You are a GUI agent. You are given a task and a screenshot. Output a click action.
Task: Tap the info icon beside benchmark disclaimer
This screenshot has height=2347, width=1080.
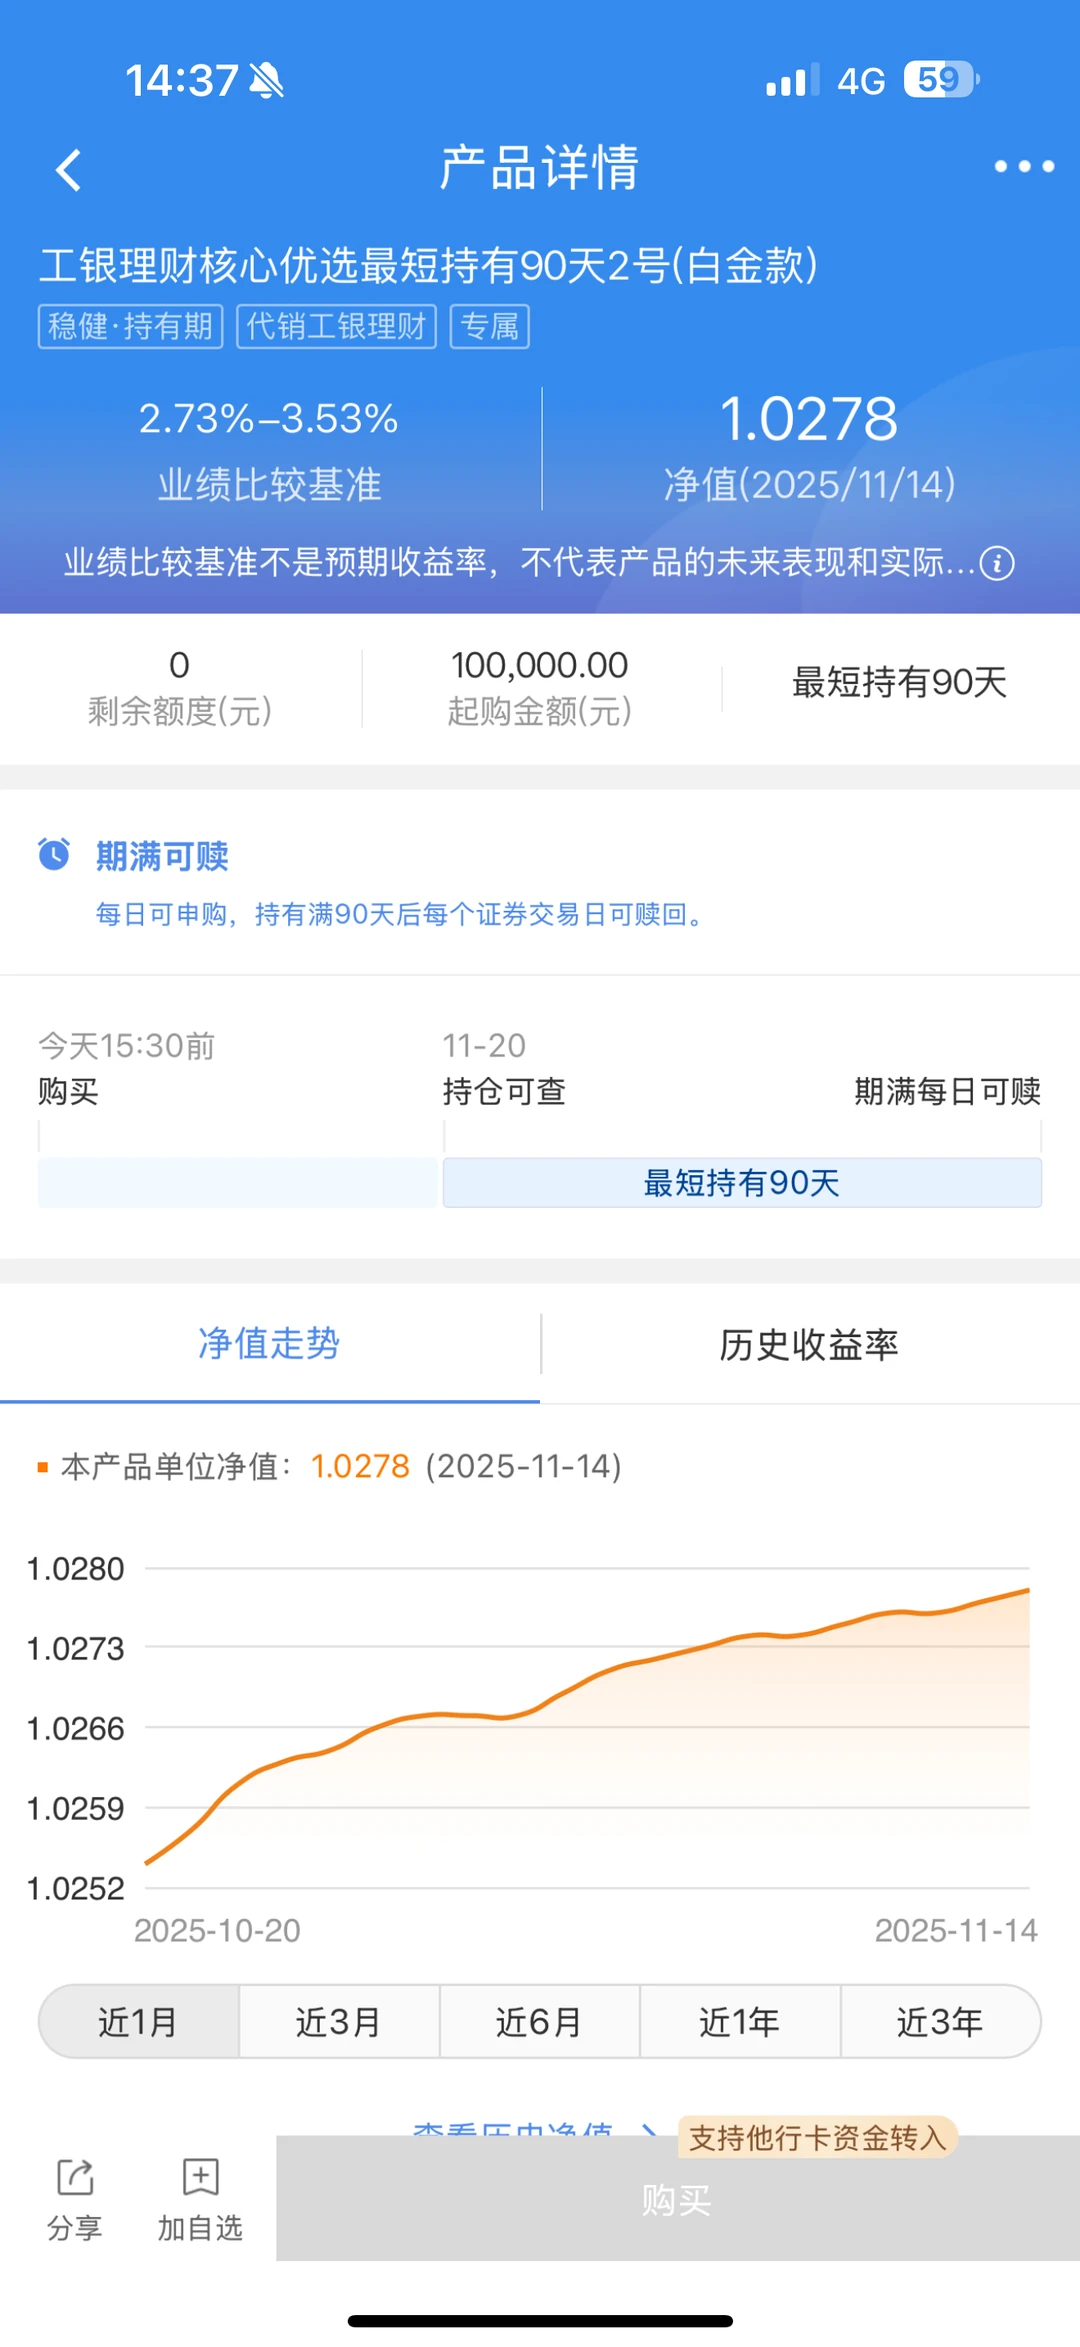pyautogui.click(x=997, y=563)
